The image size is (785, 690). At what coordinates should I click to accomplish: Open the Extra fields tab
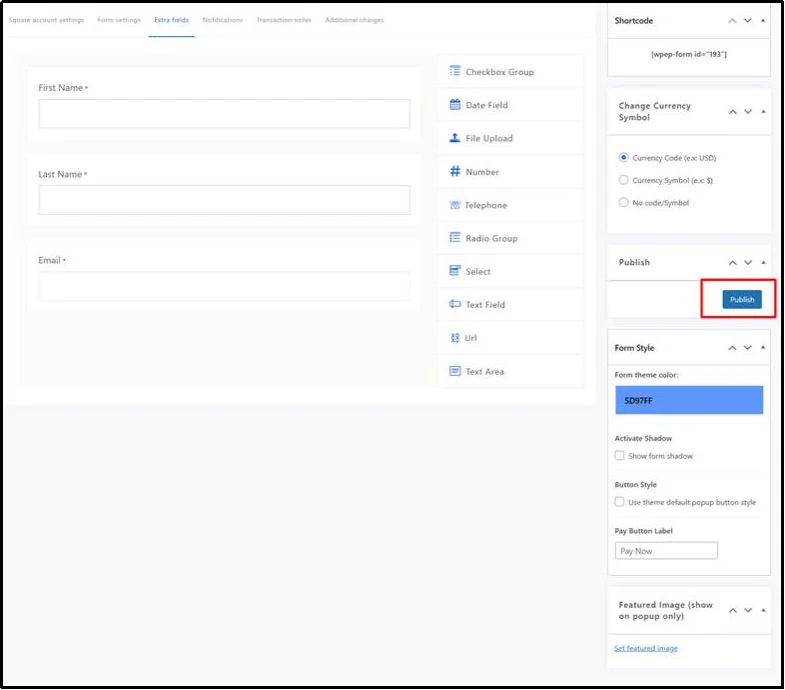point(171,20)
